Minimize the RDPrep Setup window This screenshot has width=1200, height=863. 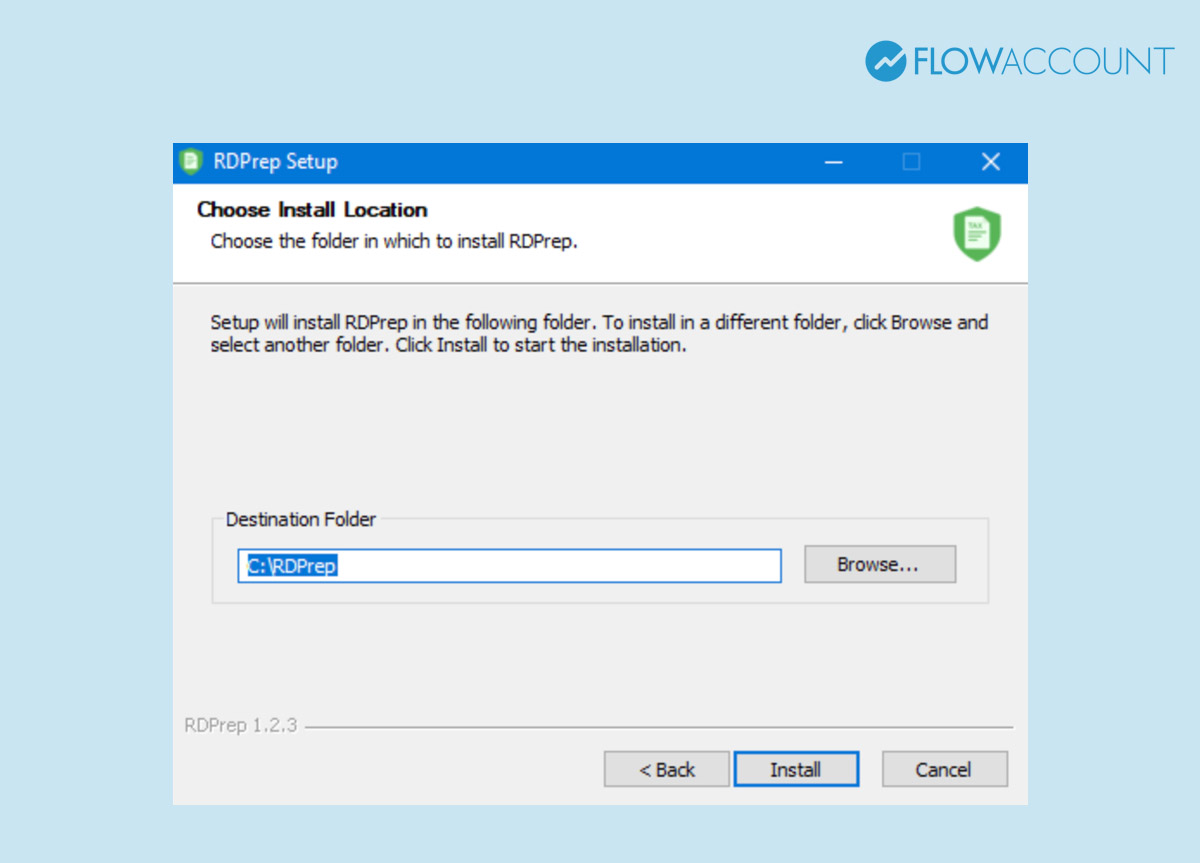tap(833, 162)
